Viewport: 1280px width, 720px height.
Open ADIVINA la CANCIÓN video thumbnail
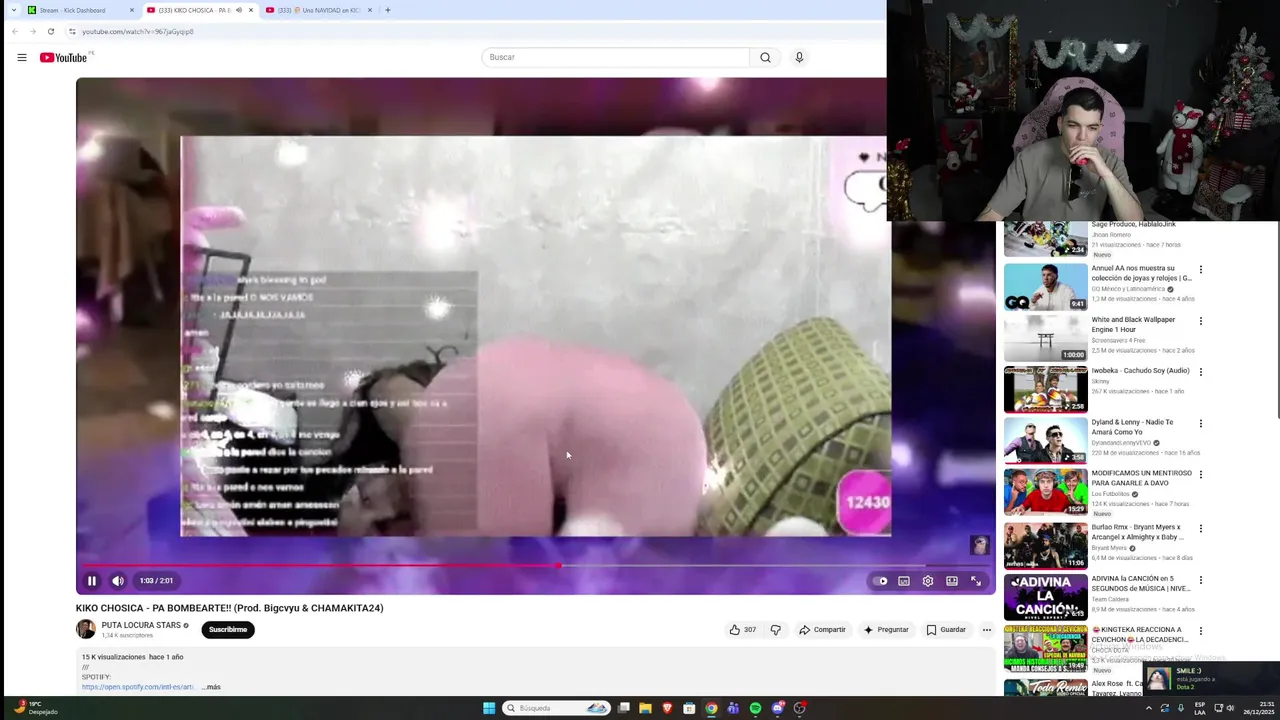(x=1045, y=597)
